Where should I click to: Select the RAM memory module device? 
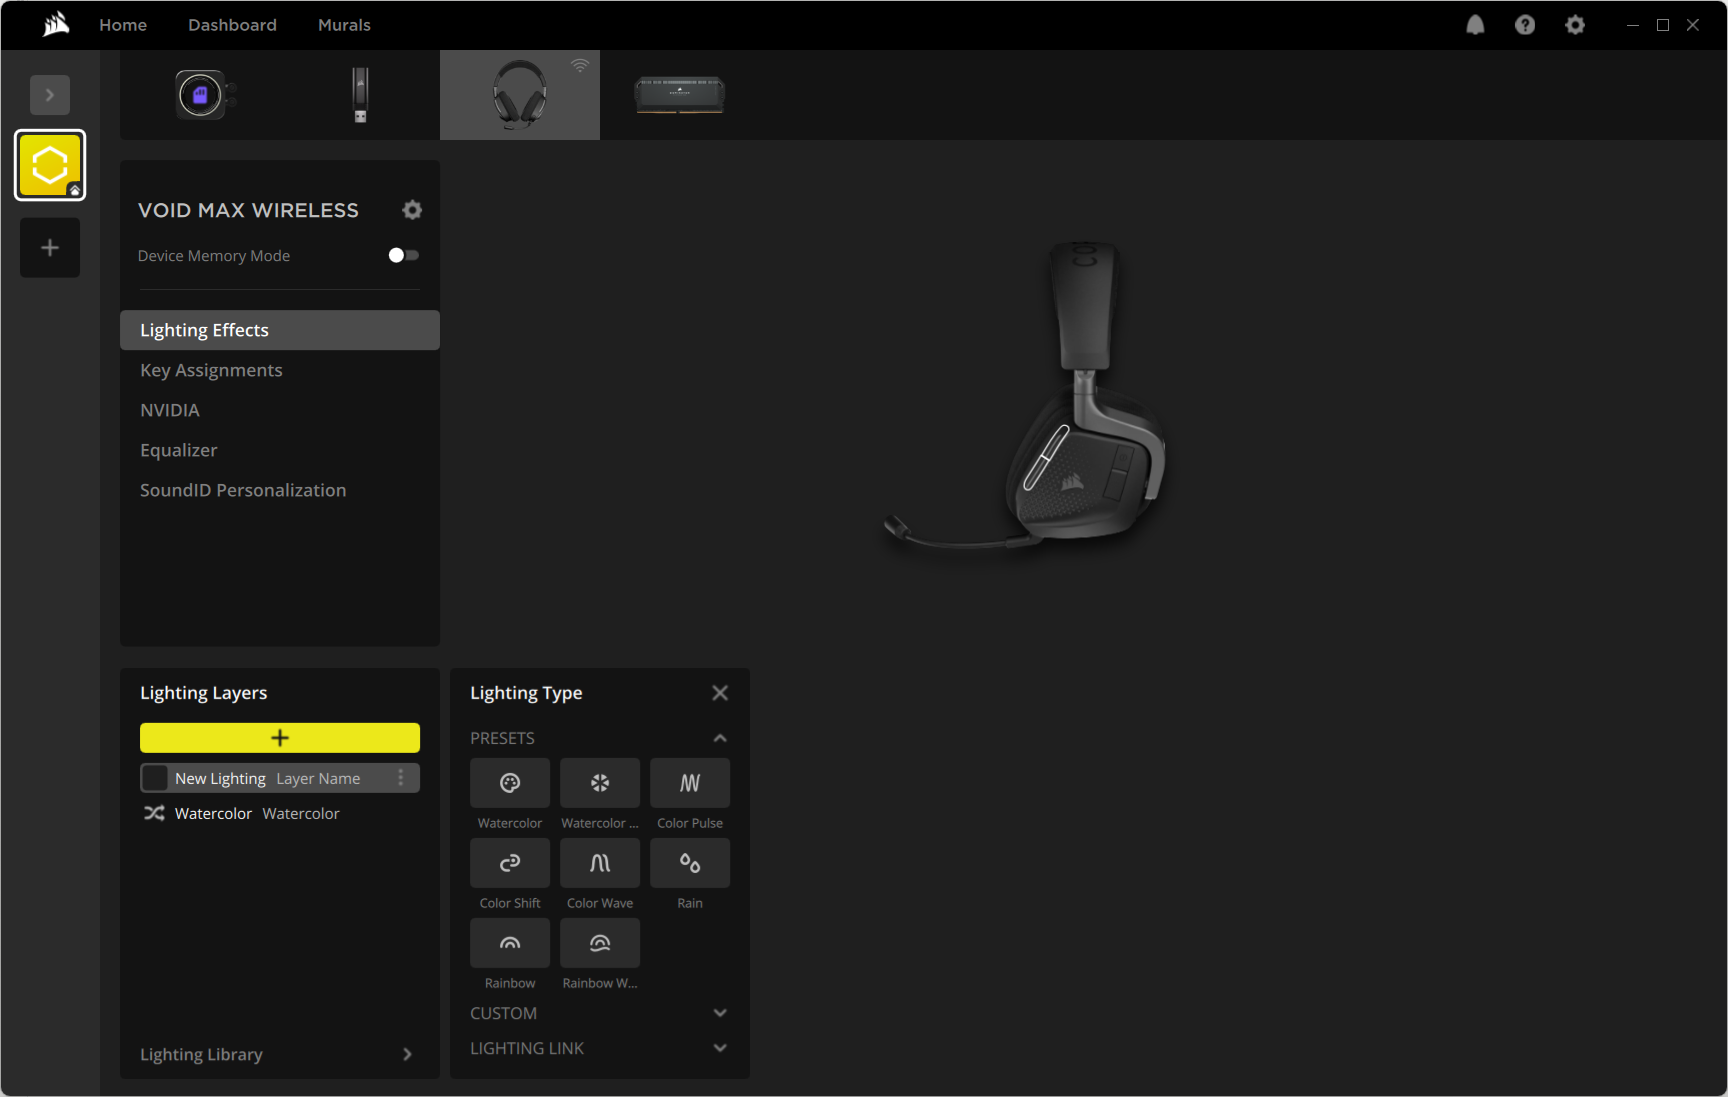(x=680, y=96)
